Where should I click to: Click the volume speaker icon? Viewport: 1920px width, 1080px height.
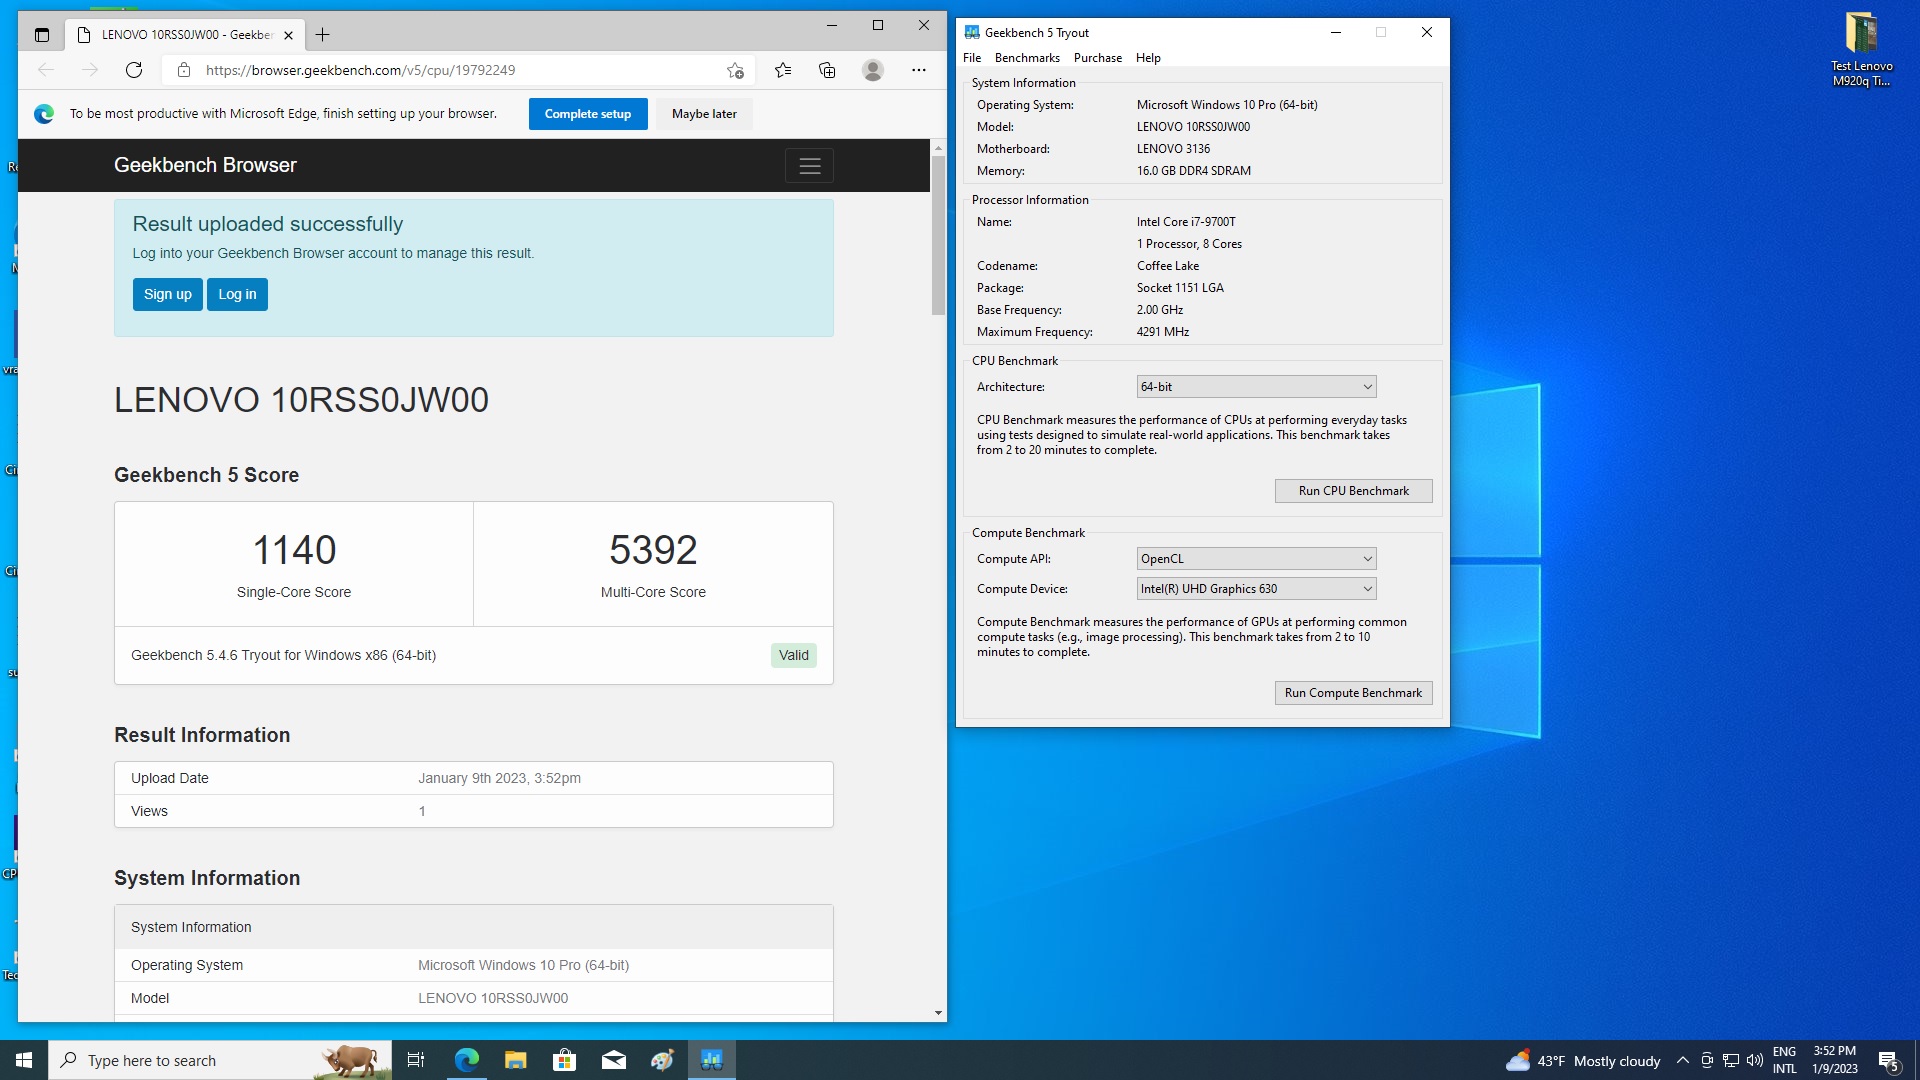[x=1754, y=1061]
